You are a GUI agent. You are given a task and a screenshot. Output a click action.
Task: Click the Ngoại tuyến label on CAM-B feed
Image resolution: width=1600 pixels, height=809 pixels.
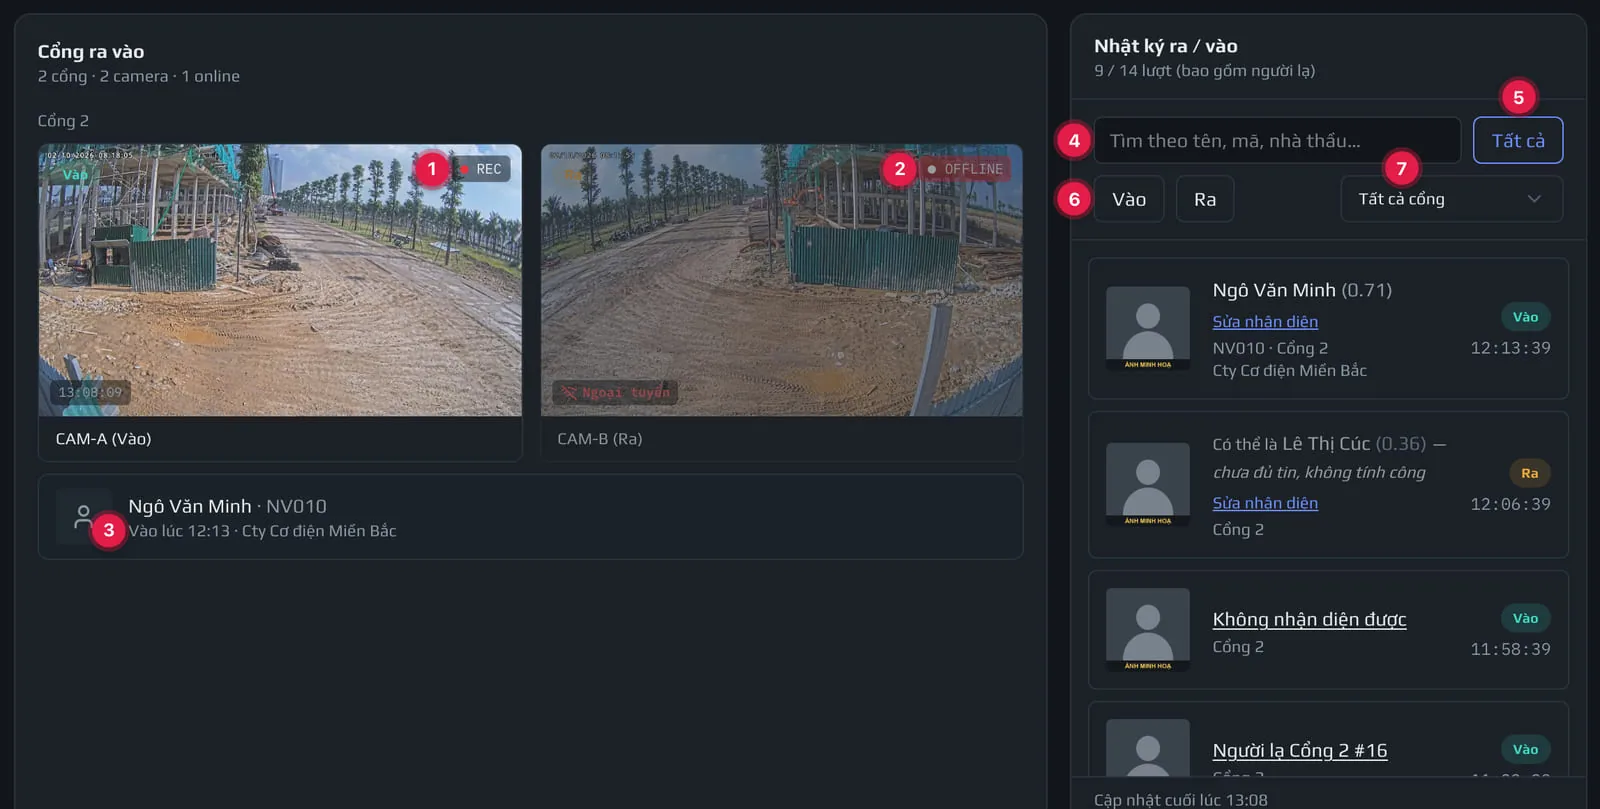tap(615, 392)
